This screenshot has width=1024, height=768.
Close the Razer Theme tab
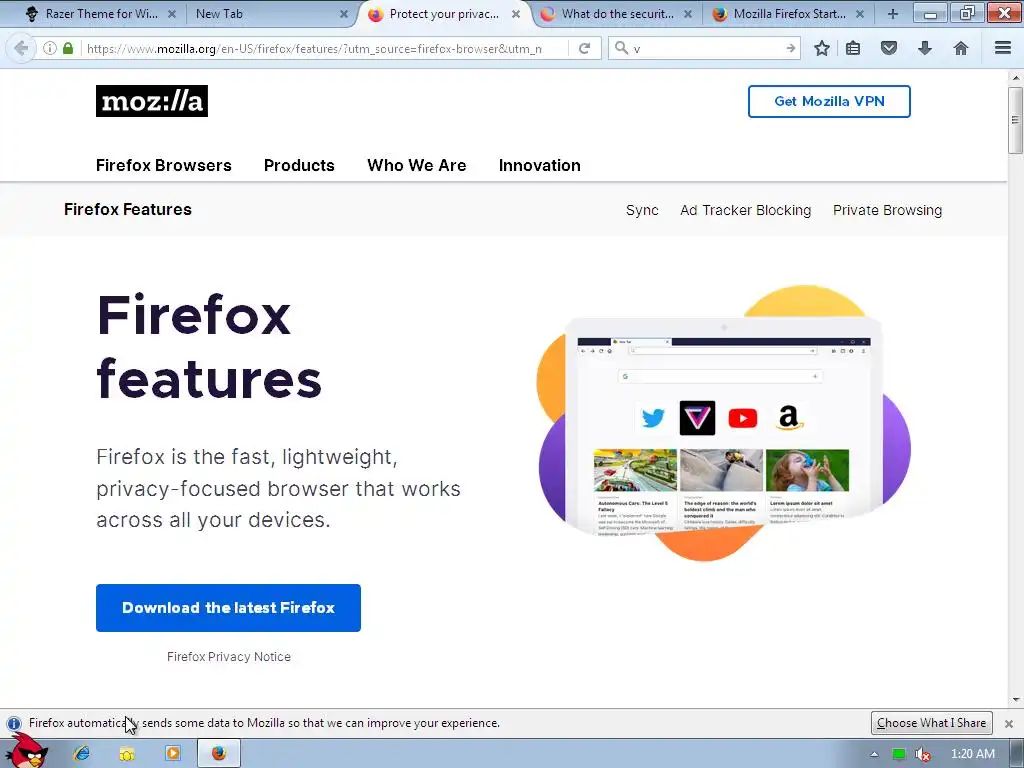[x=172, y=14]
